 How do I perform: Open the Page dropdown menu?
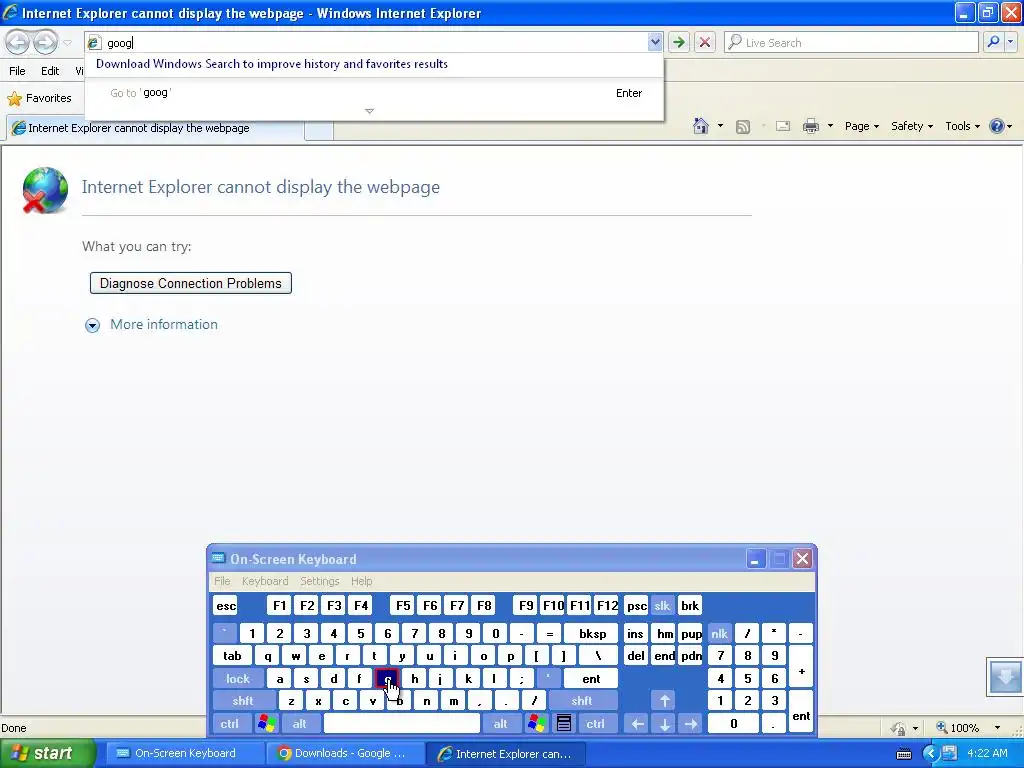pos(861,126)
